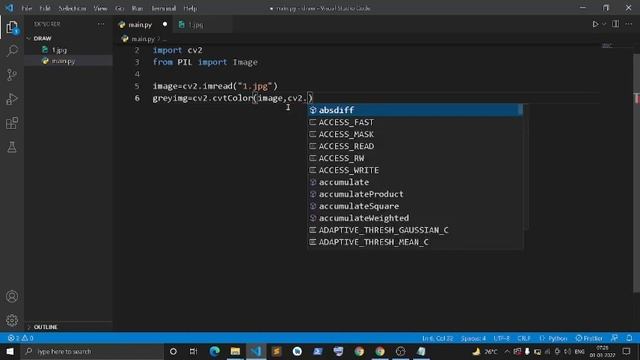Click the suggestion list scrollbar
The height and width of the screenshot is (360, 640).
pyautogui.click(x=520, y=109)
